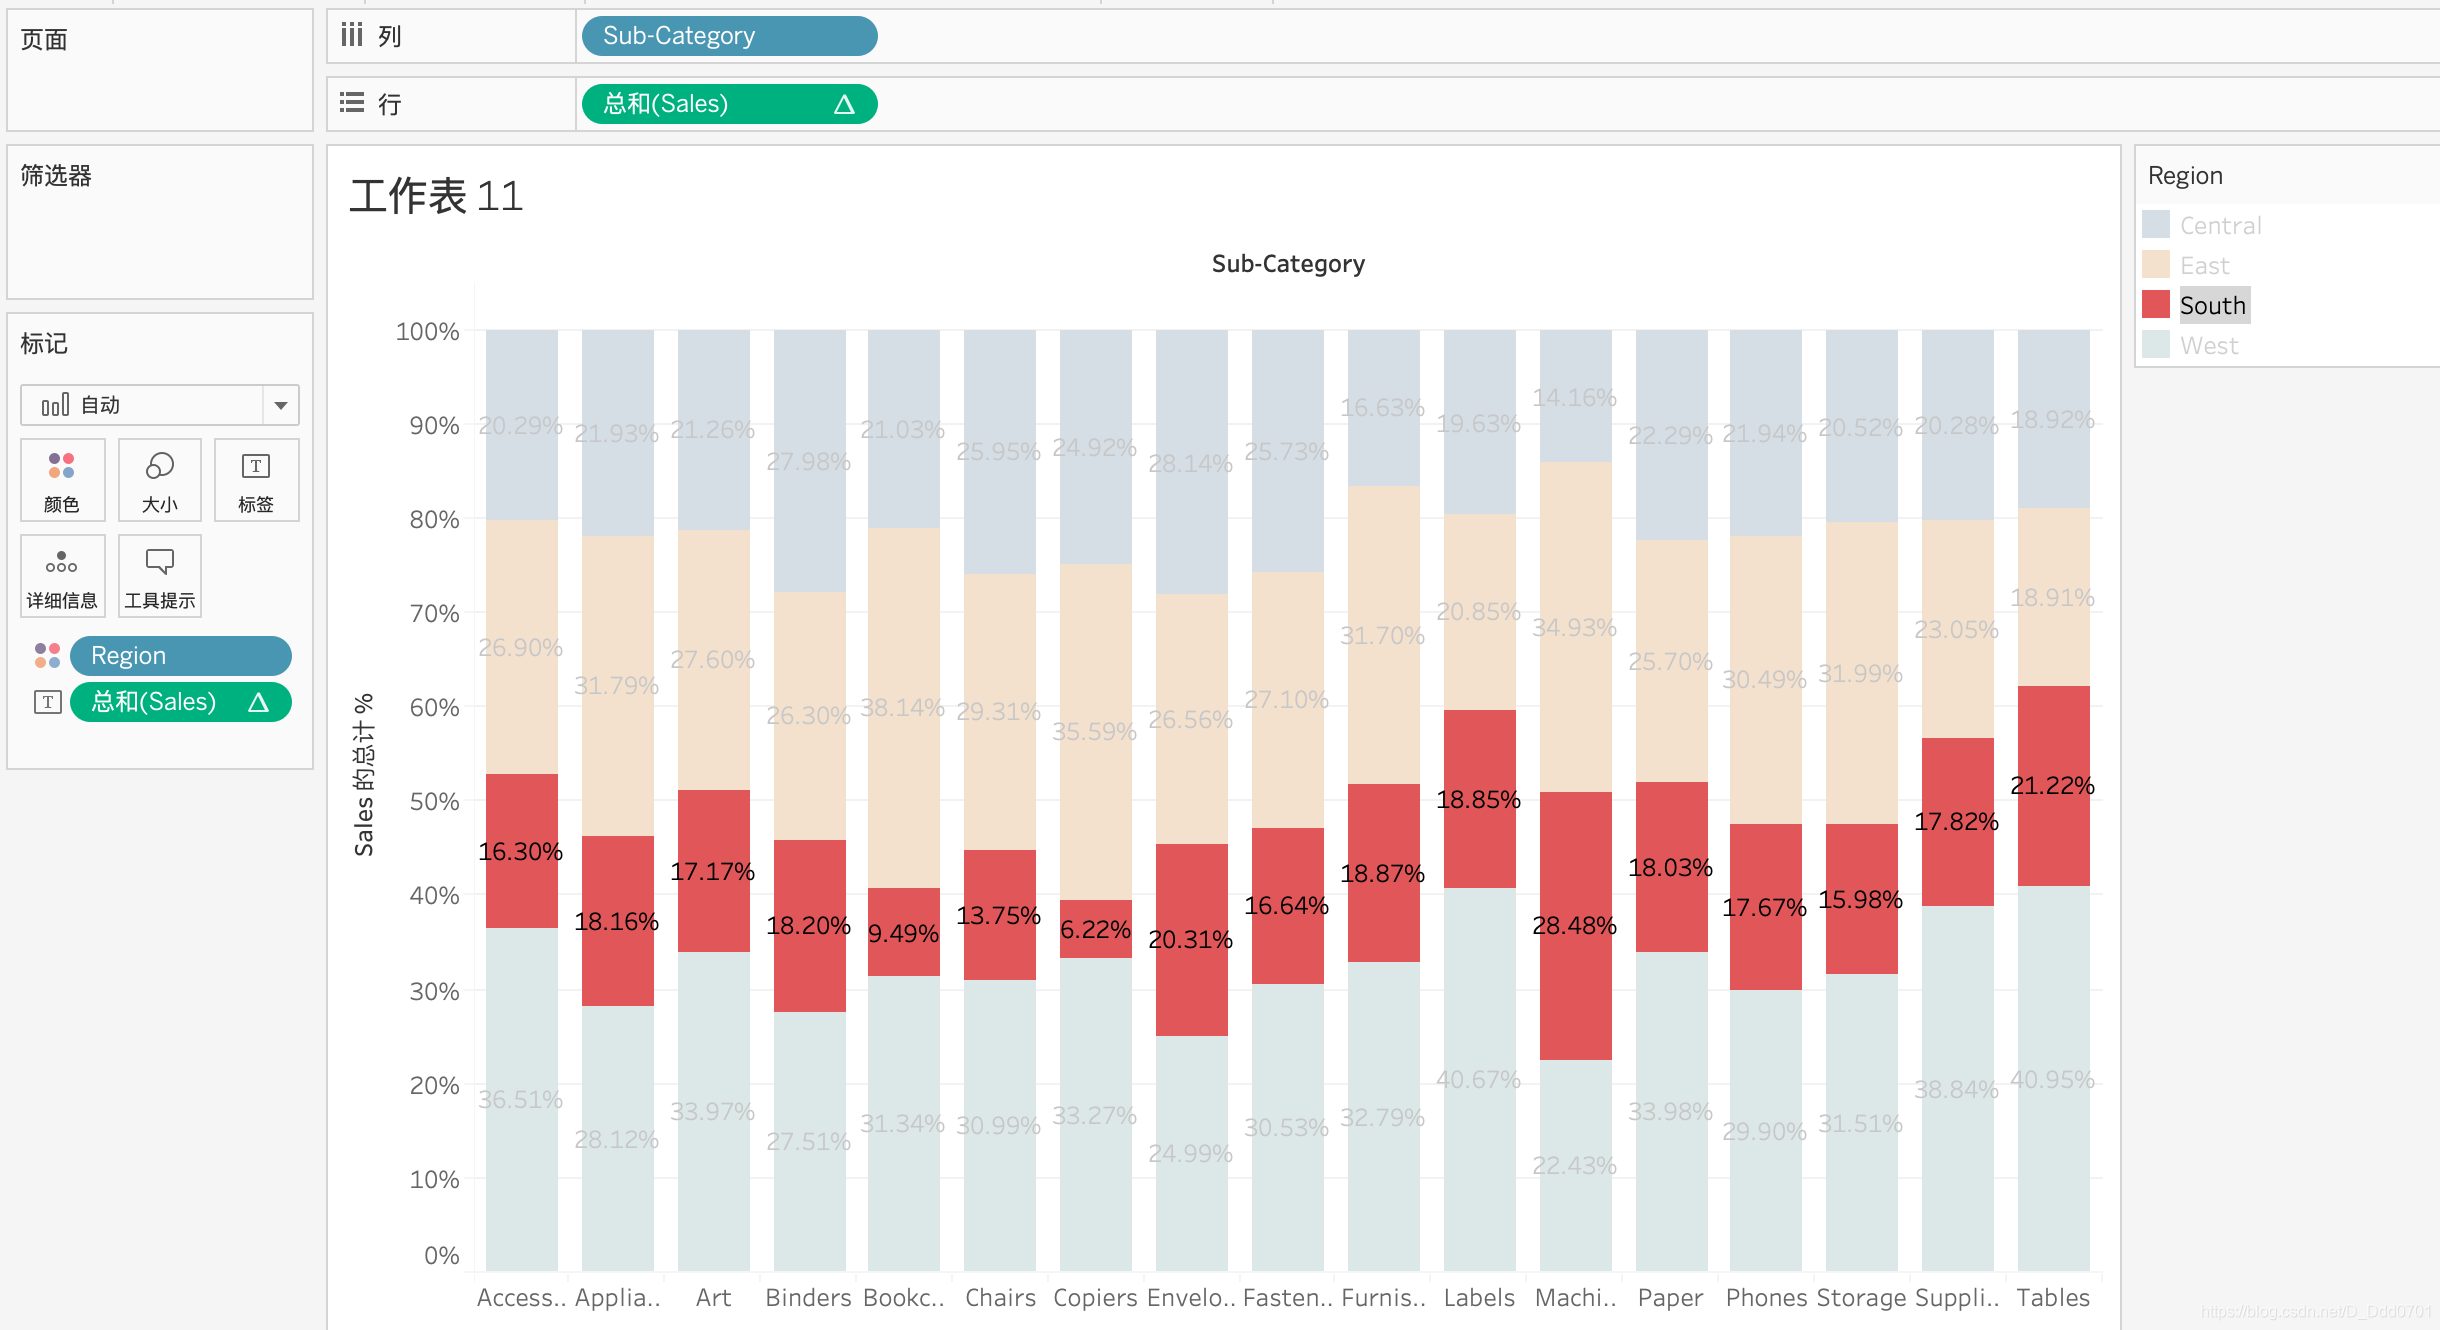The image size is (2440, 1330).
Task: Click the delta triangle on the rows 总和(Sales) pill
Action: pyautogui.click(x=844, y=104)
